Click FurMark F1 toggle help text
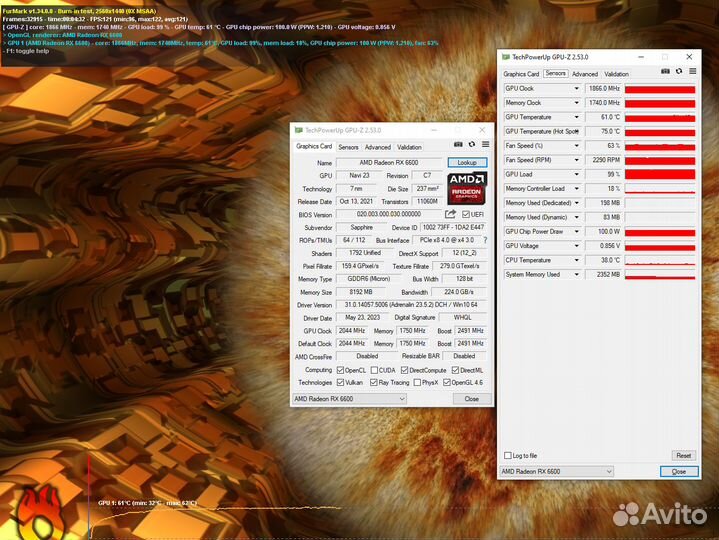Screen dimensions: 719x540 pyautogui.click(x=27, y=51)
